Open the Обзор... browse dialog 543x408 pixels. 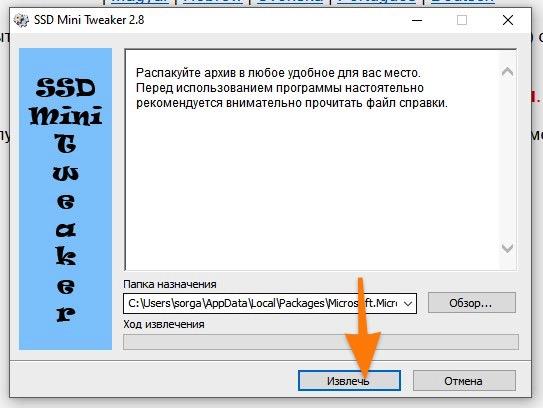coord(472,303)
